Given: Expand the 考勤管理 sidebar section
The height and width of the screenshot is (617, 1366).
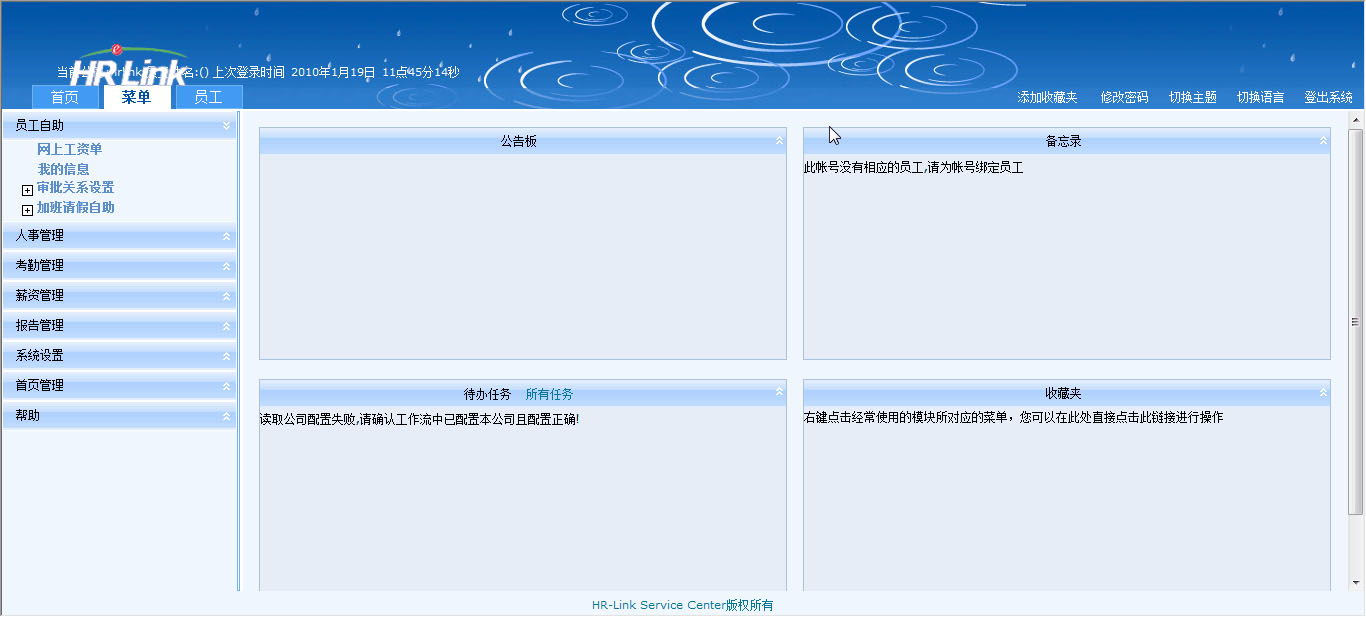Looking at the screenshot, I should pyautogui.click(x=226, y=267).
